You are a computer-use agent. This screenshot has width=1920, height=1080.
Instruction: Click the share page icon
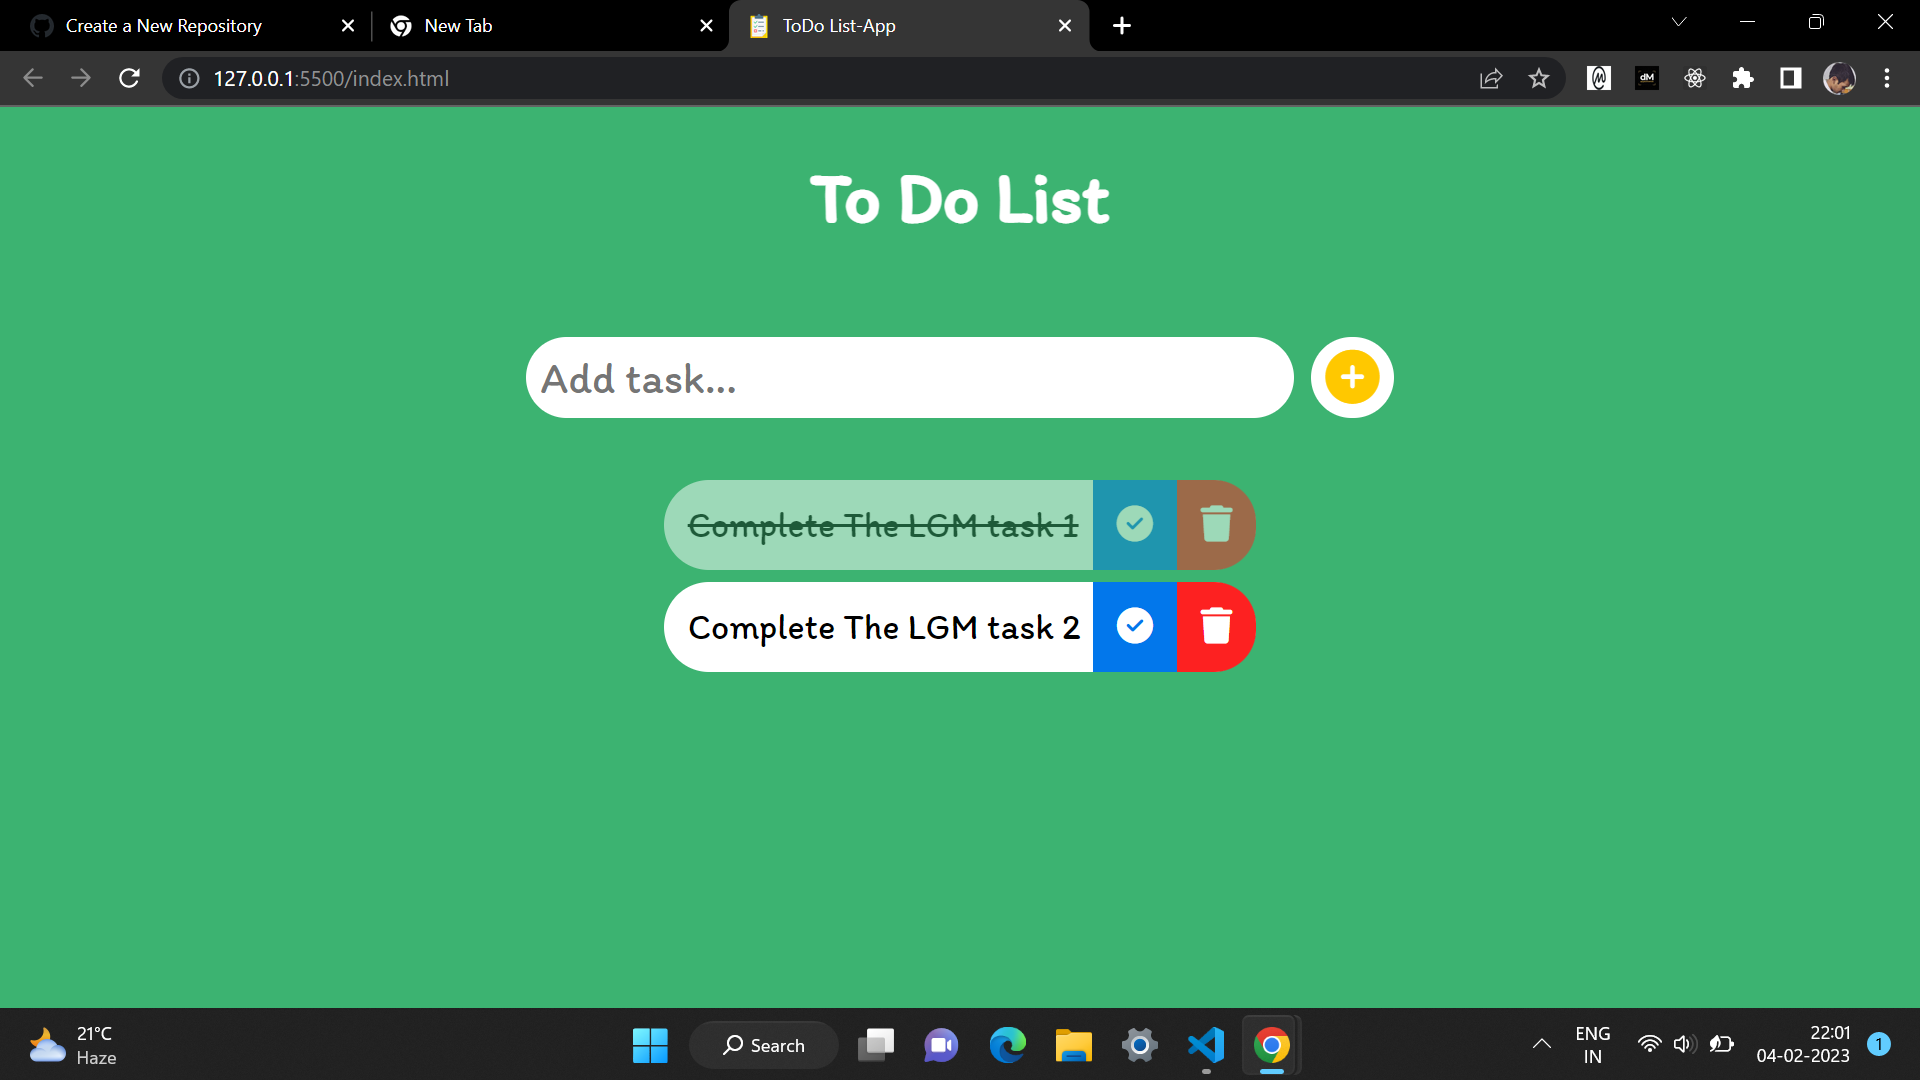1491,78
